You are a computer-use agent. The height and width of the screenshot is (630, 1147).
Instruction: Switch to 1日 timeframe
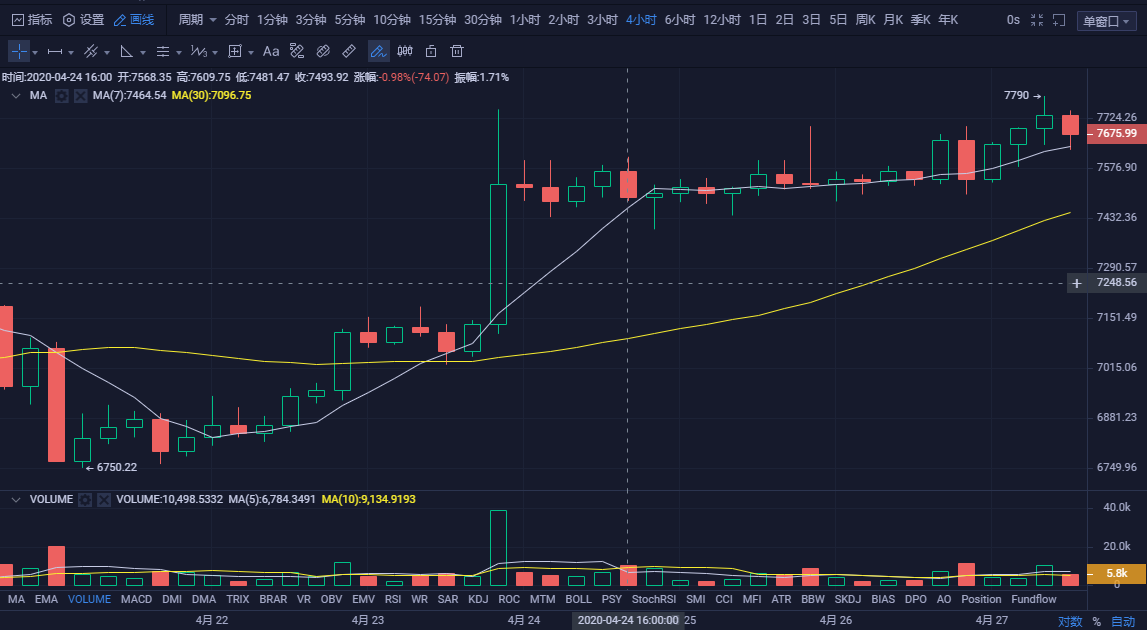point(758,20)
